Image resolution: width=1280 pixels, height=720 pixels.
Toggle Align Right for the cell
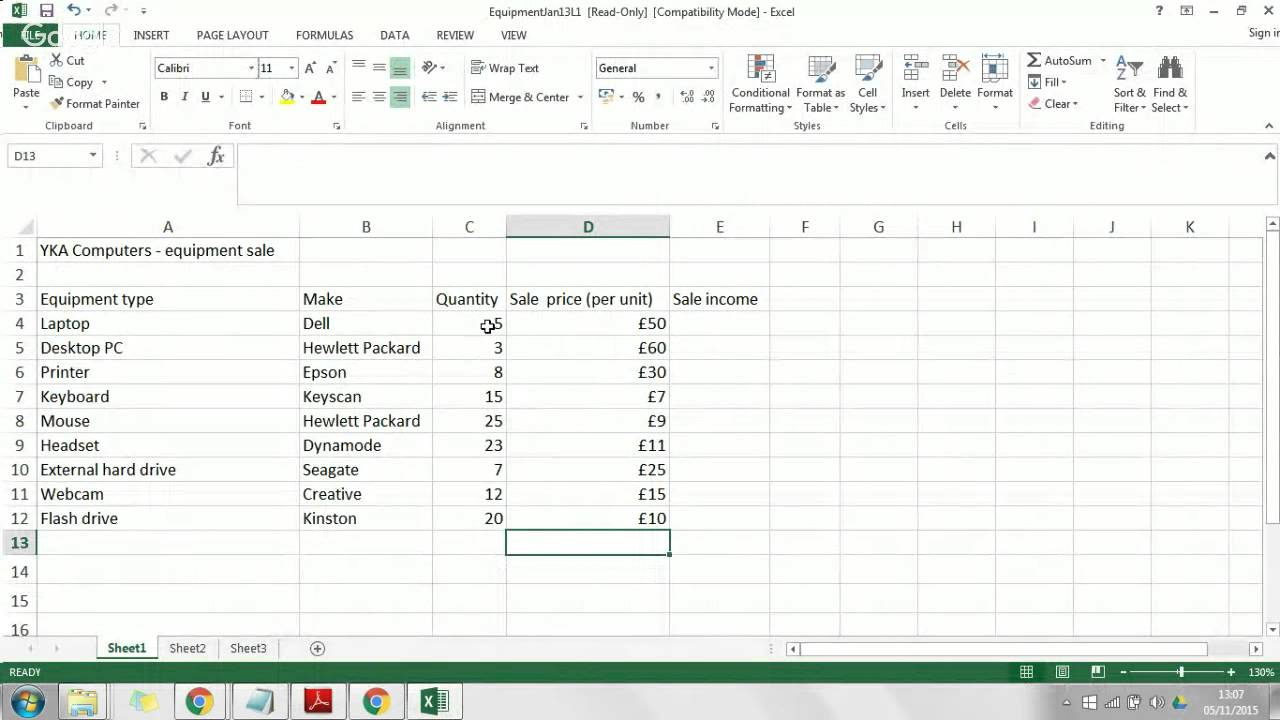[x=400, y=97]
